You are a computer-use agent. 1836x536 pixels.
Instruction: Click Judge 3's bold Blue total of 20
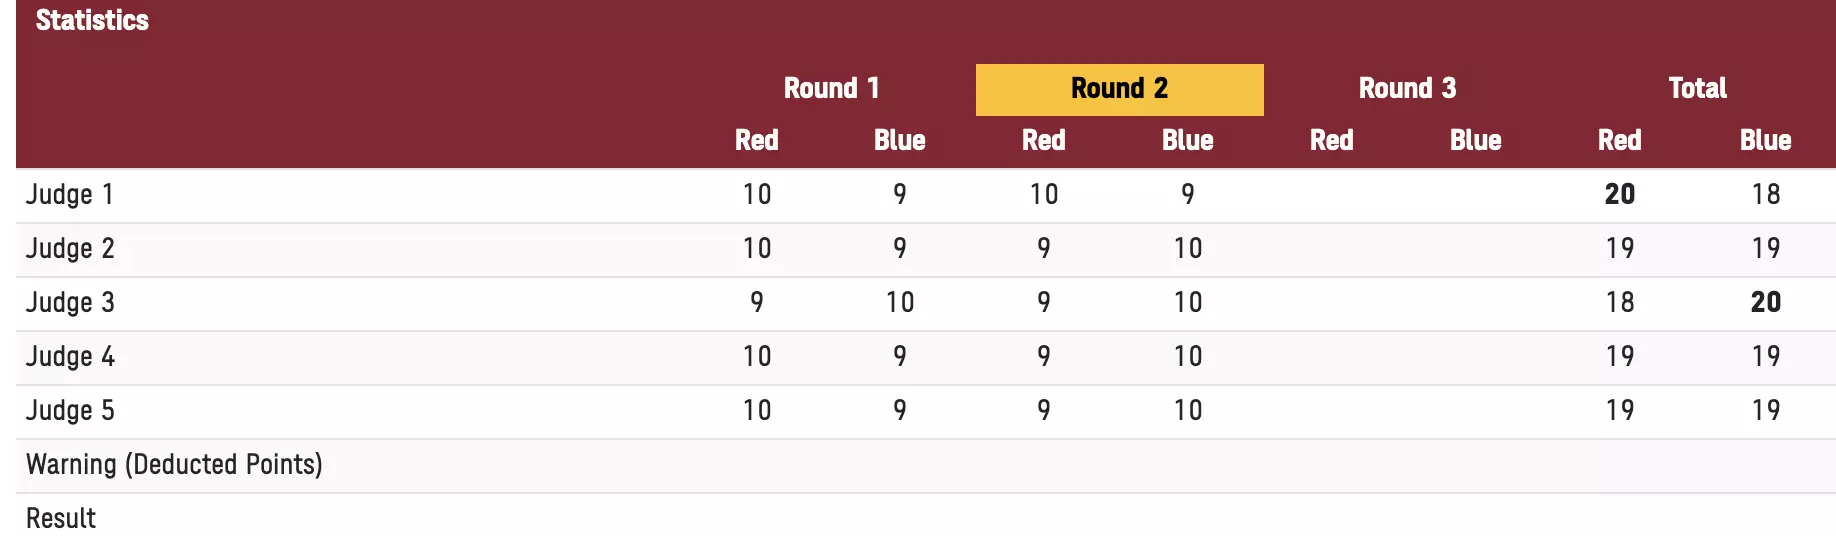[x=1765, y=303]
